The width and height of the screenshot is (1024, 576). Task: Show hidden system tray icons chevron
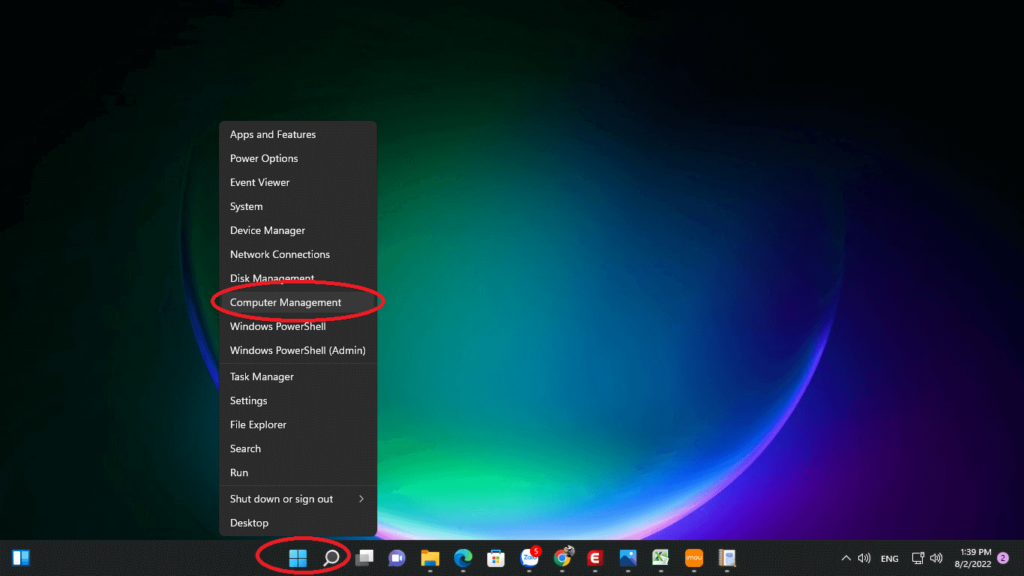coord(846,558)
